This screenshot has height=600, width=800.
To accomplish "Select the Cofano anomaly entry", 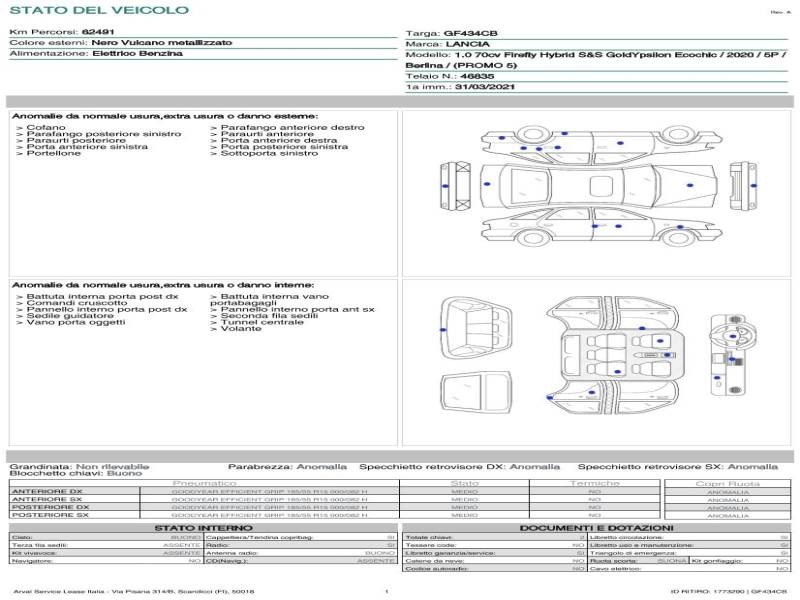I will (x=41, y=127).
